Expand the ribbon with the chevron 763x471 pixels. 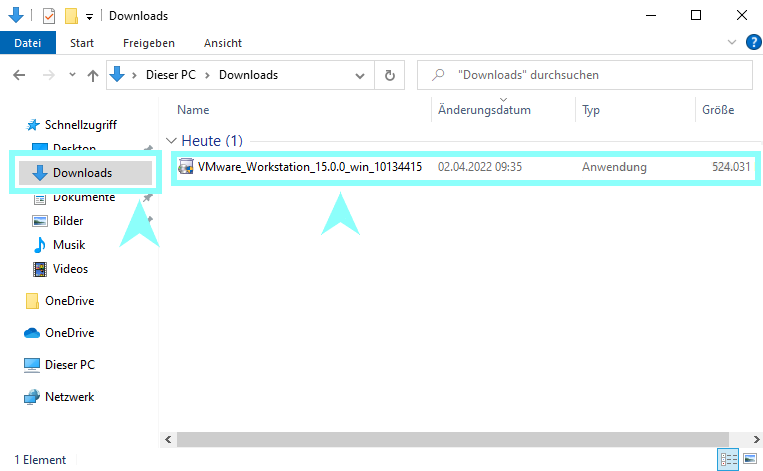point(731,42)
